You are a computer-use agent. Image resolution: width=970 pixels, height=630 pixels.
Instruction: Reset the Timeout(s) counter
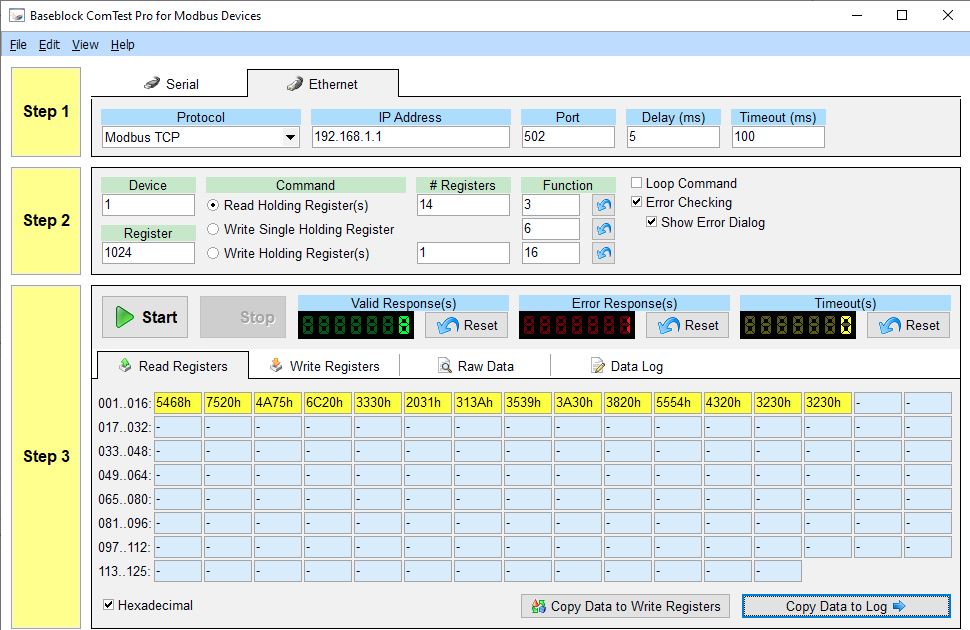click(909, 325)
